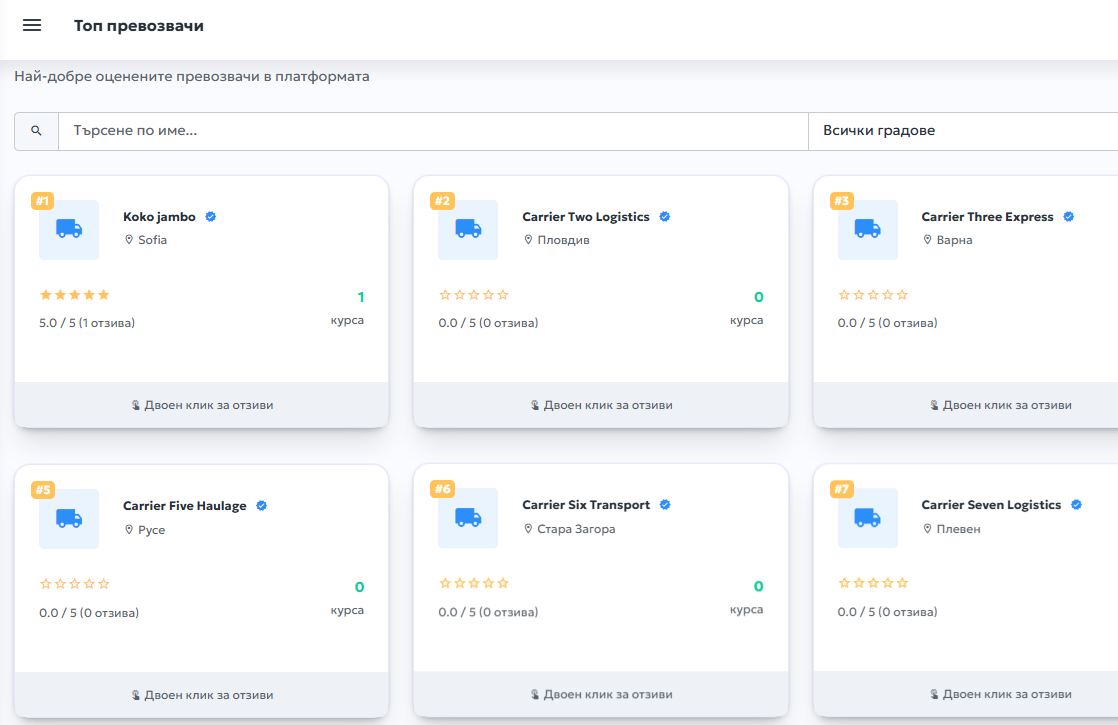Click the review hint on Carrier Six Transport card

tap(601, 694)
